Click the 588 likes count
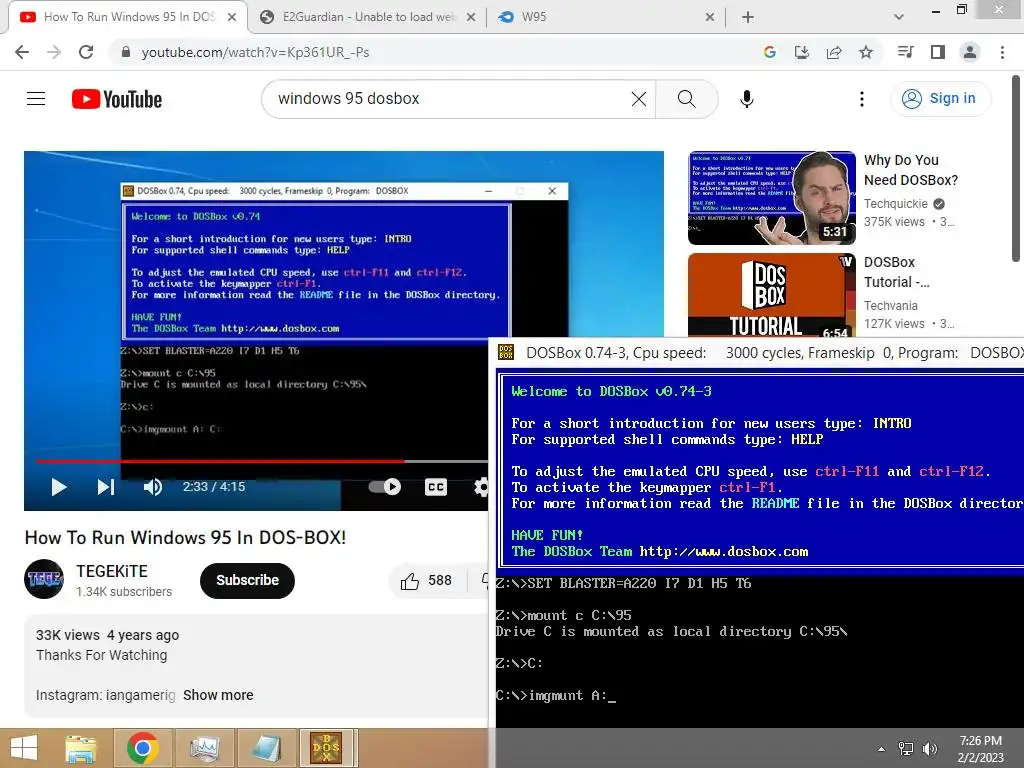Viewport: 1024px width, 768px height. pos(440,581)
